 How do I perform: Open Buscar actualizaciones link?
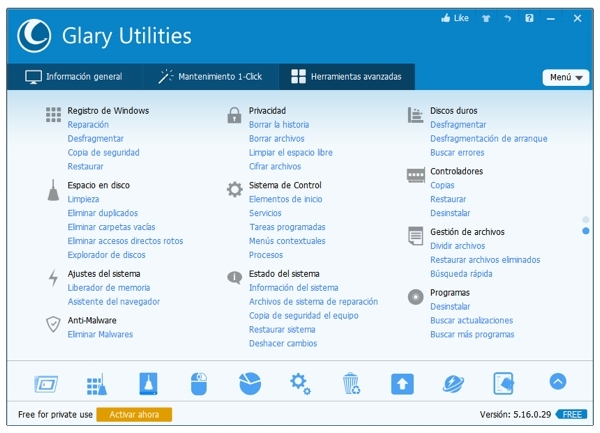[471, 321]
